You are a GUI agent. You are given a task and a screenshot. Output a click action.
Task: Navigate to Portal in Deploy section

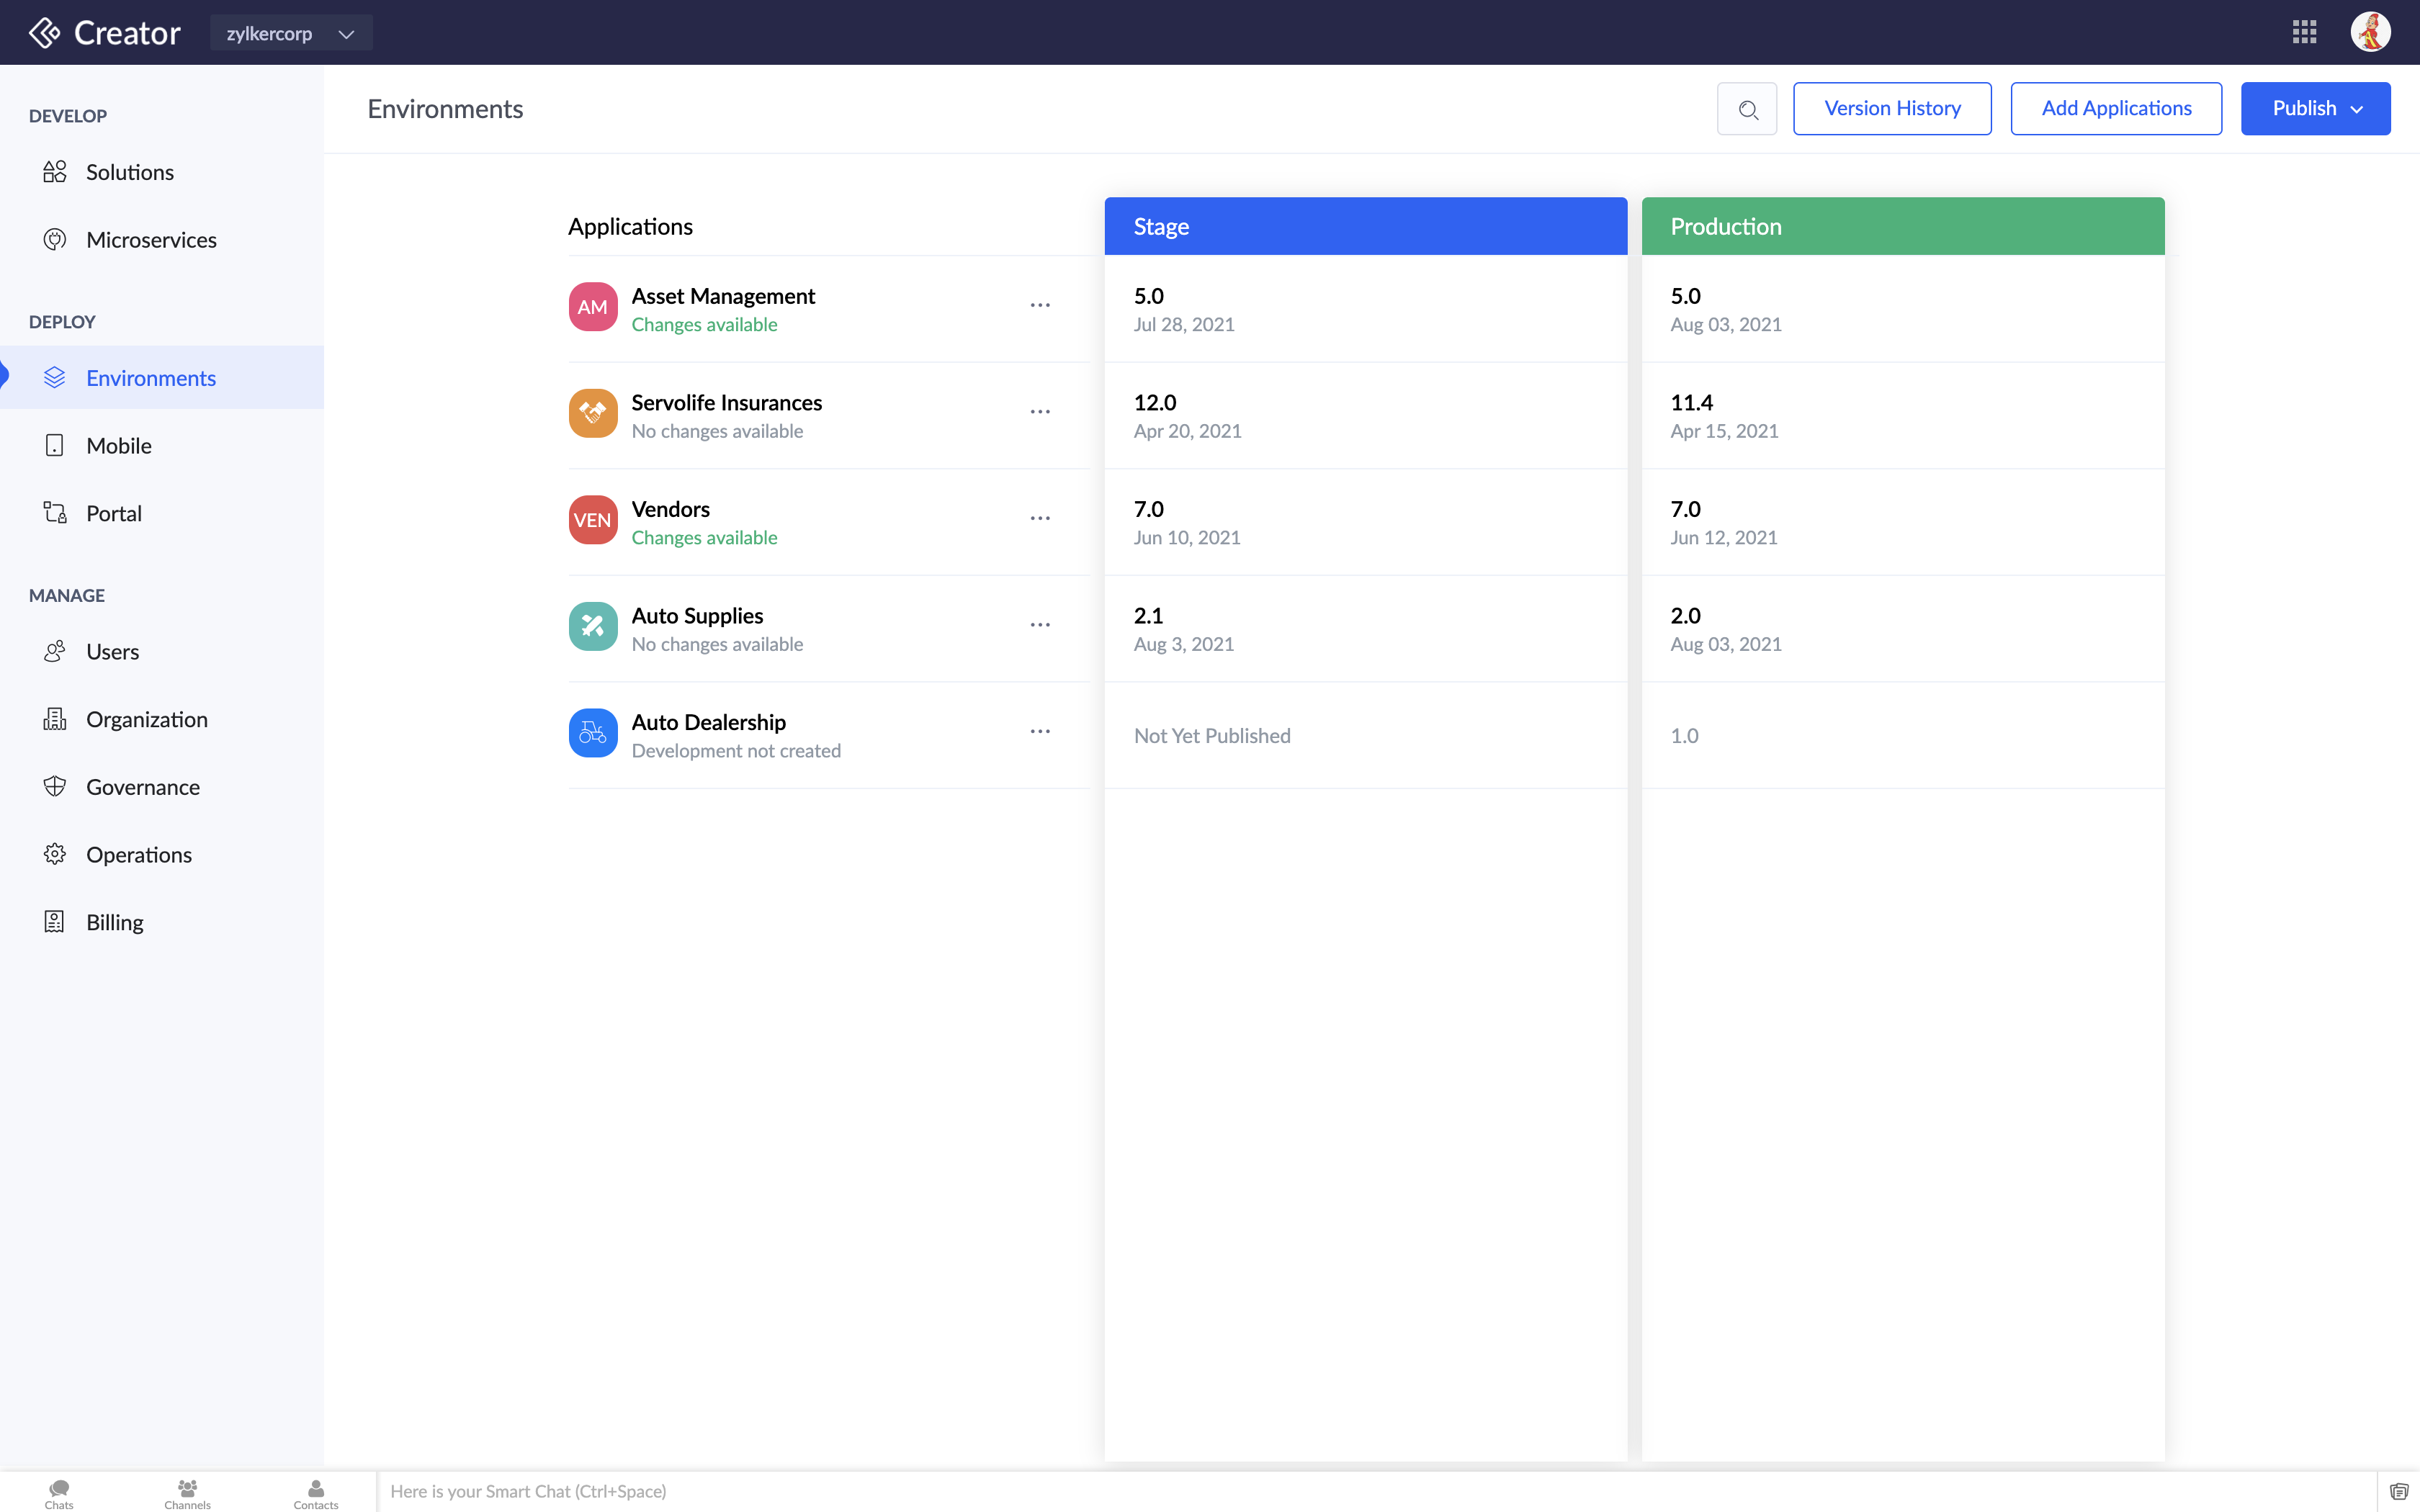(x=113, y=512)
